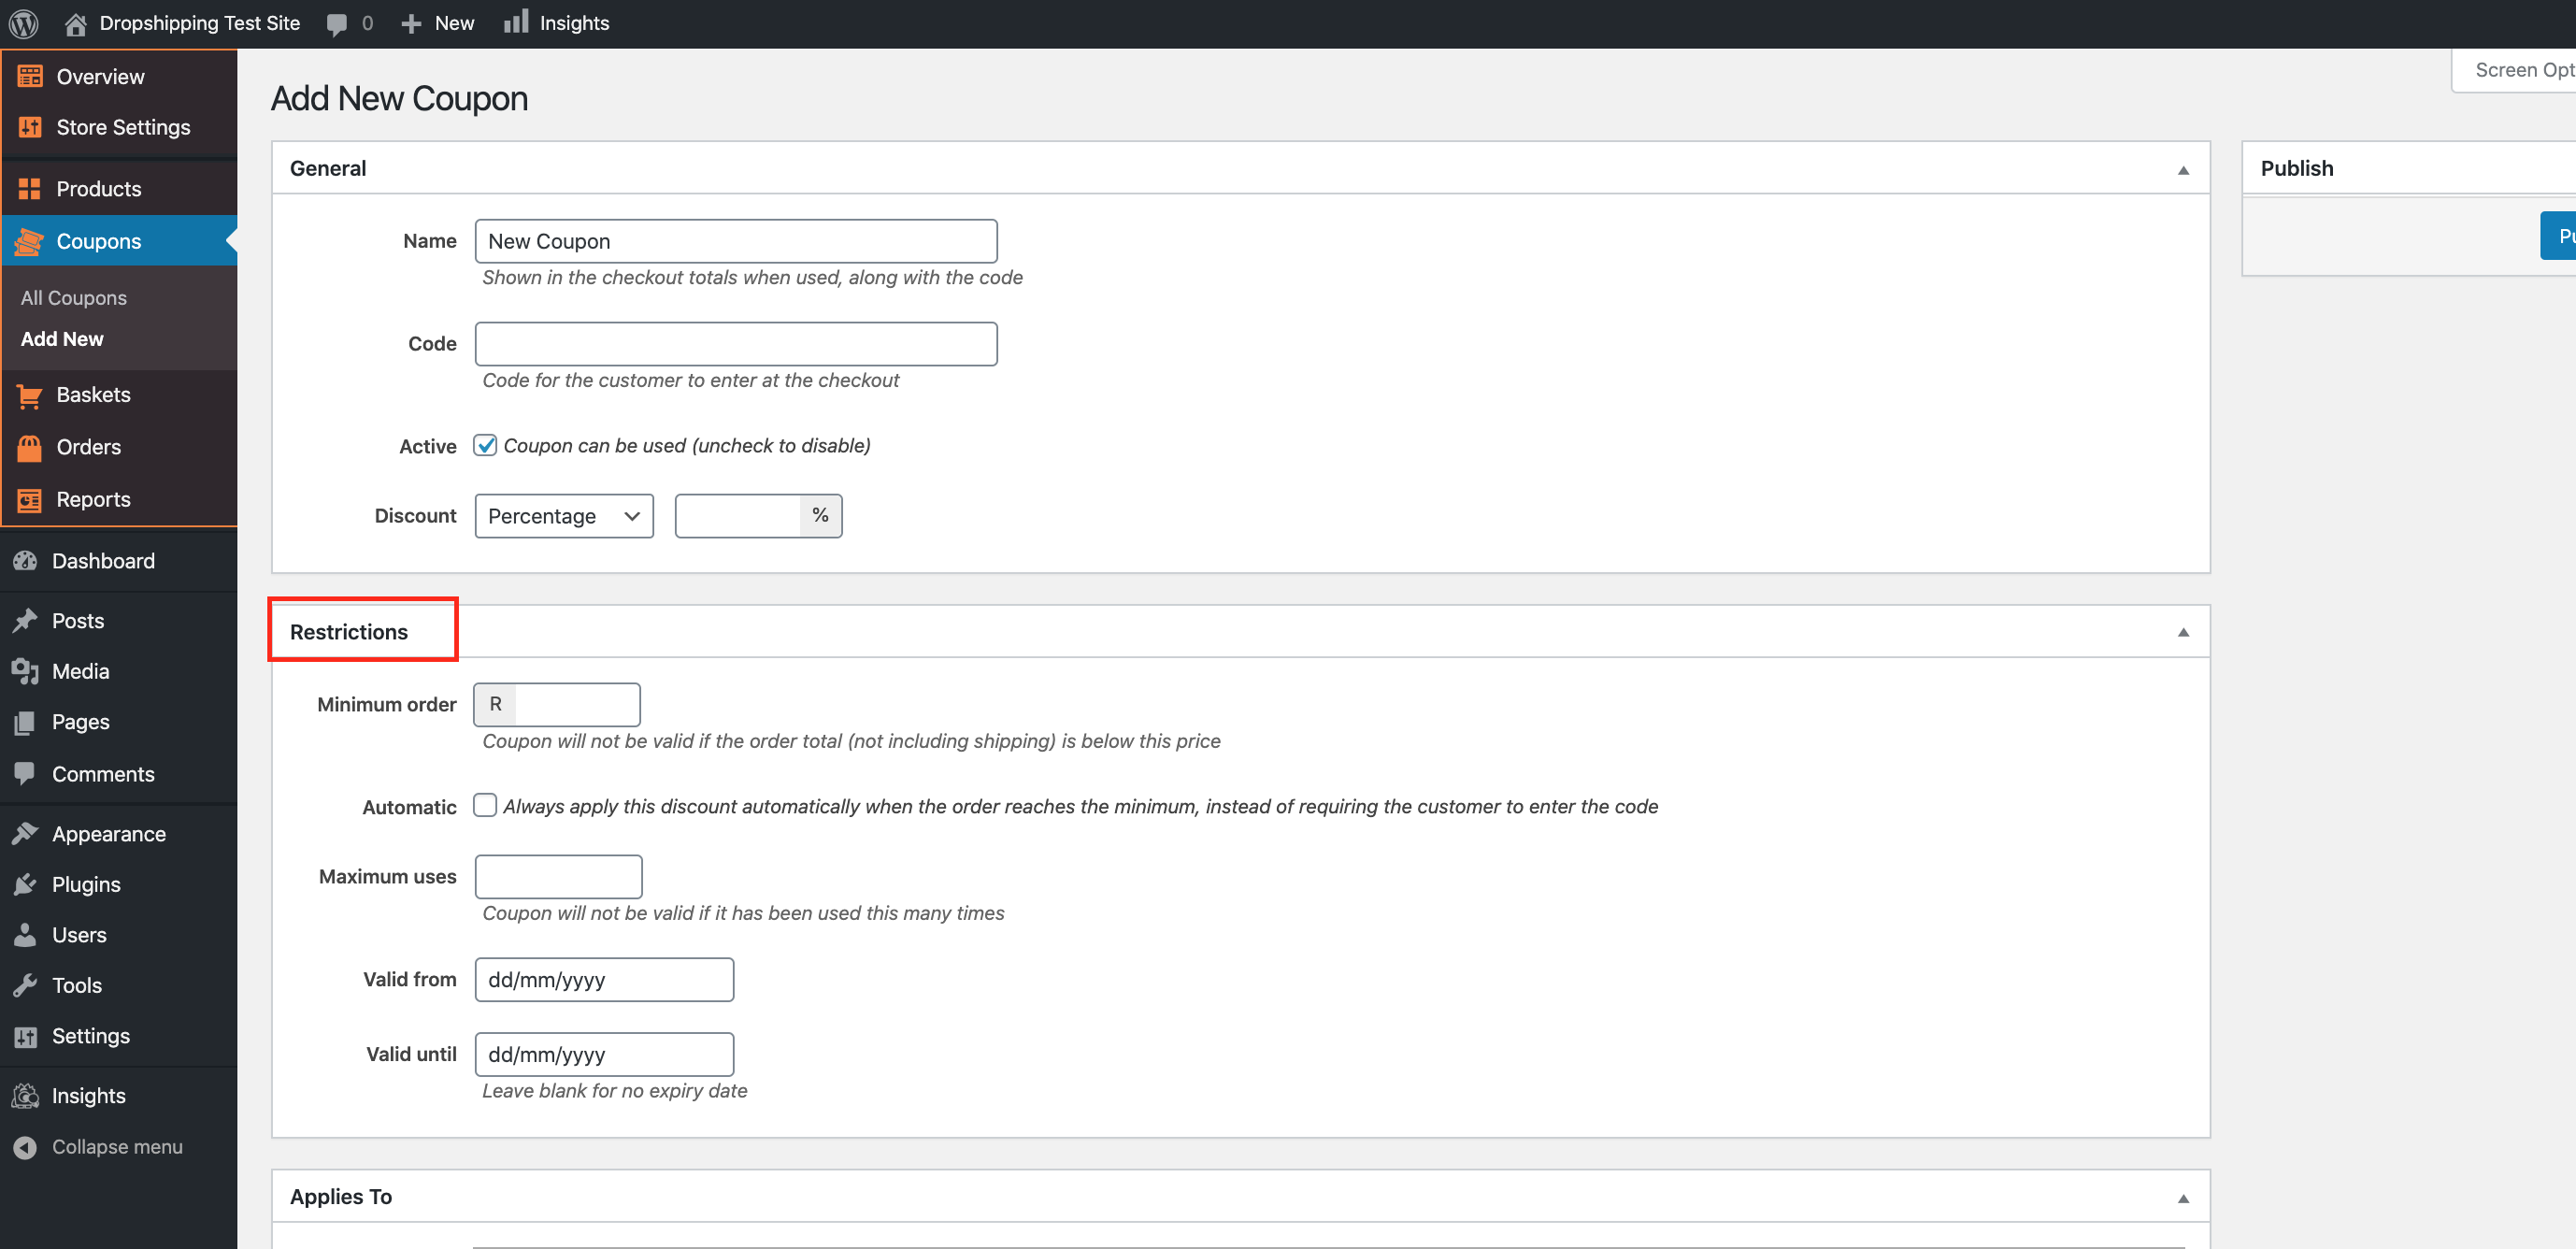Open the Discount type Percentage dropdown
This screenshot has height=1249, width=2576.
click(x=564, y=516)
